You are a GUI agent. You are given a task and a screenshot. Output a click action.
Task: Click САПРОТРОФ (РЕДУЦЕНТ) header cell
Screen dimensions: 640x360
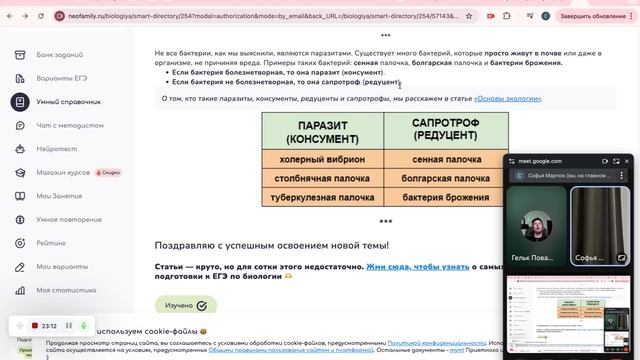point(446,130)
